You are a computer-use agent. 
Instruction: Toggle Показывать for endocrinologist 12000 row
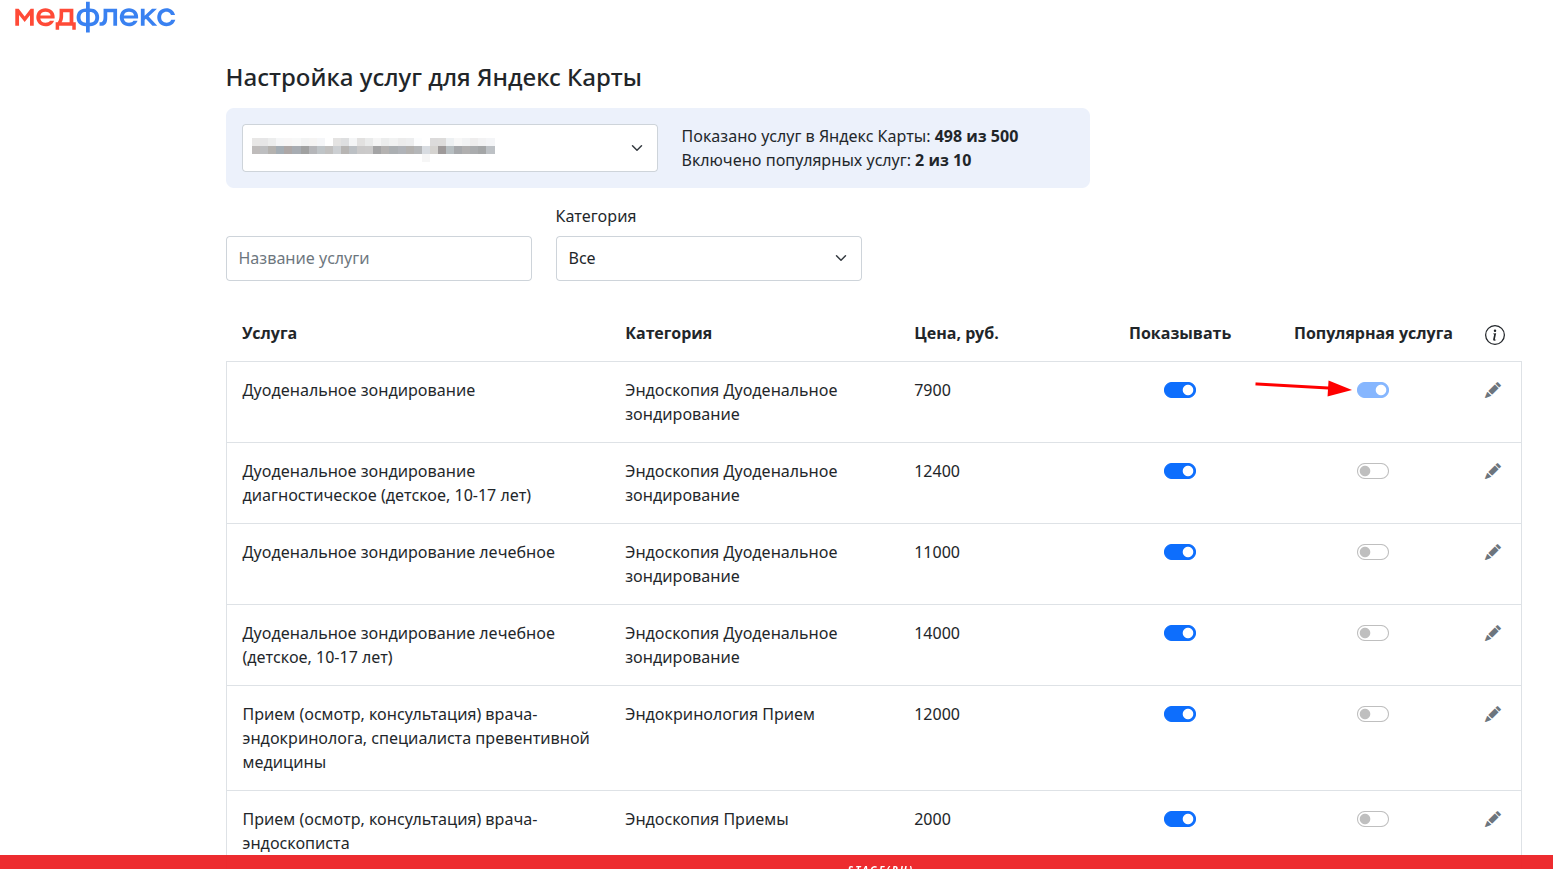(x=1179, y=714)
